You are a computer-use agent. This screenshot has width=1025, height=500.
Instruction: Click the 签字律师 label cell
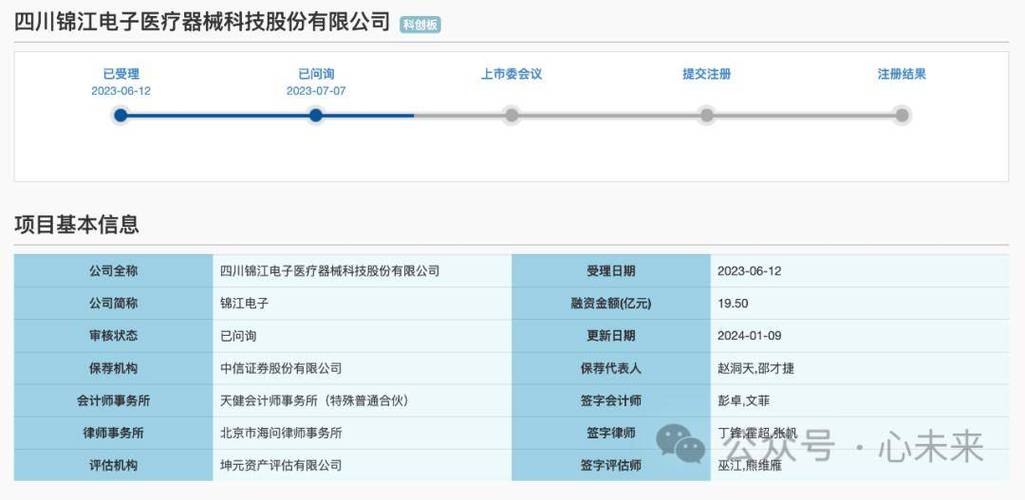coord(611,433)
